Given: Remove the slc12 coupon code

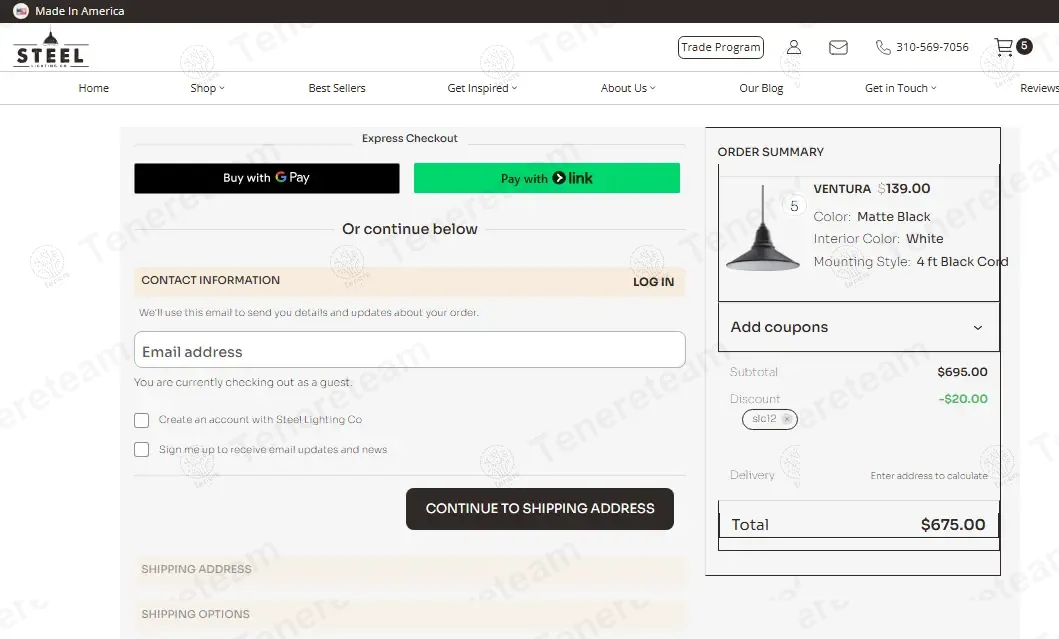Looking at the screenshot, I should pos(787,419).
